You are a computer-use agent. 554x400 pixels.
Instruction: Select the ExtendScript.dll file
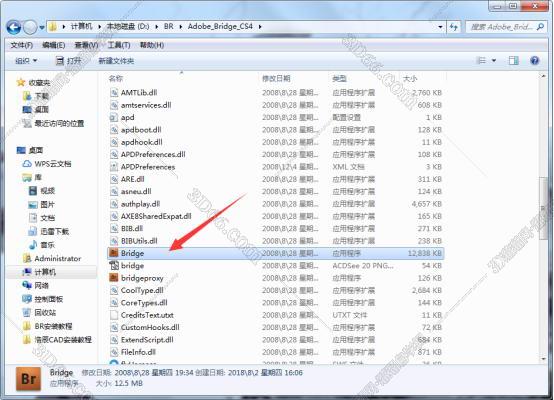pyautogui.click(x=147, y=340)
